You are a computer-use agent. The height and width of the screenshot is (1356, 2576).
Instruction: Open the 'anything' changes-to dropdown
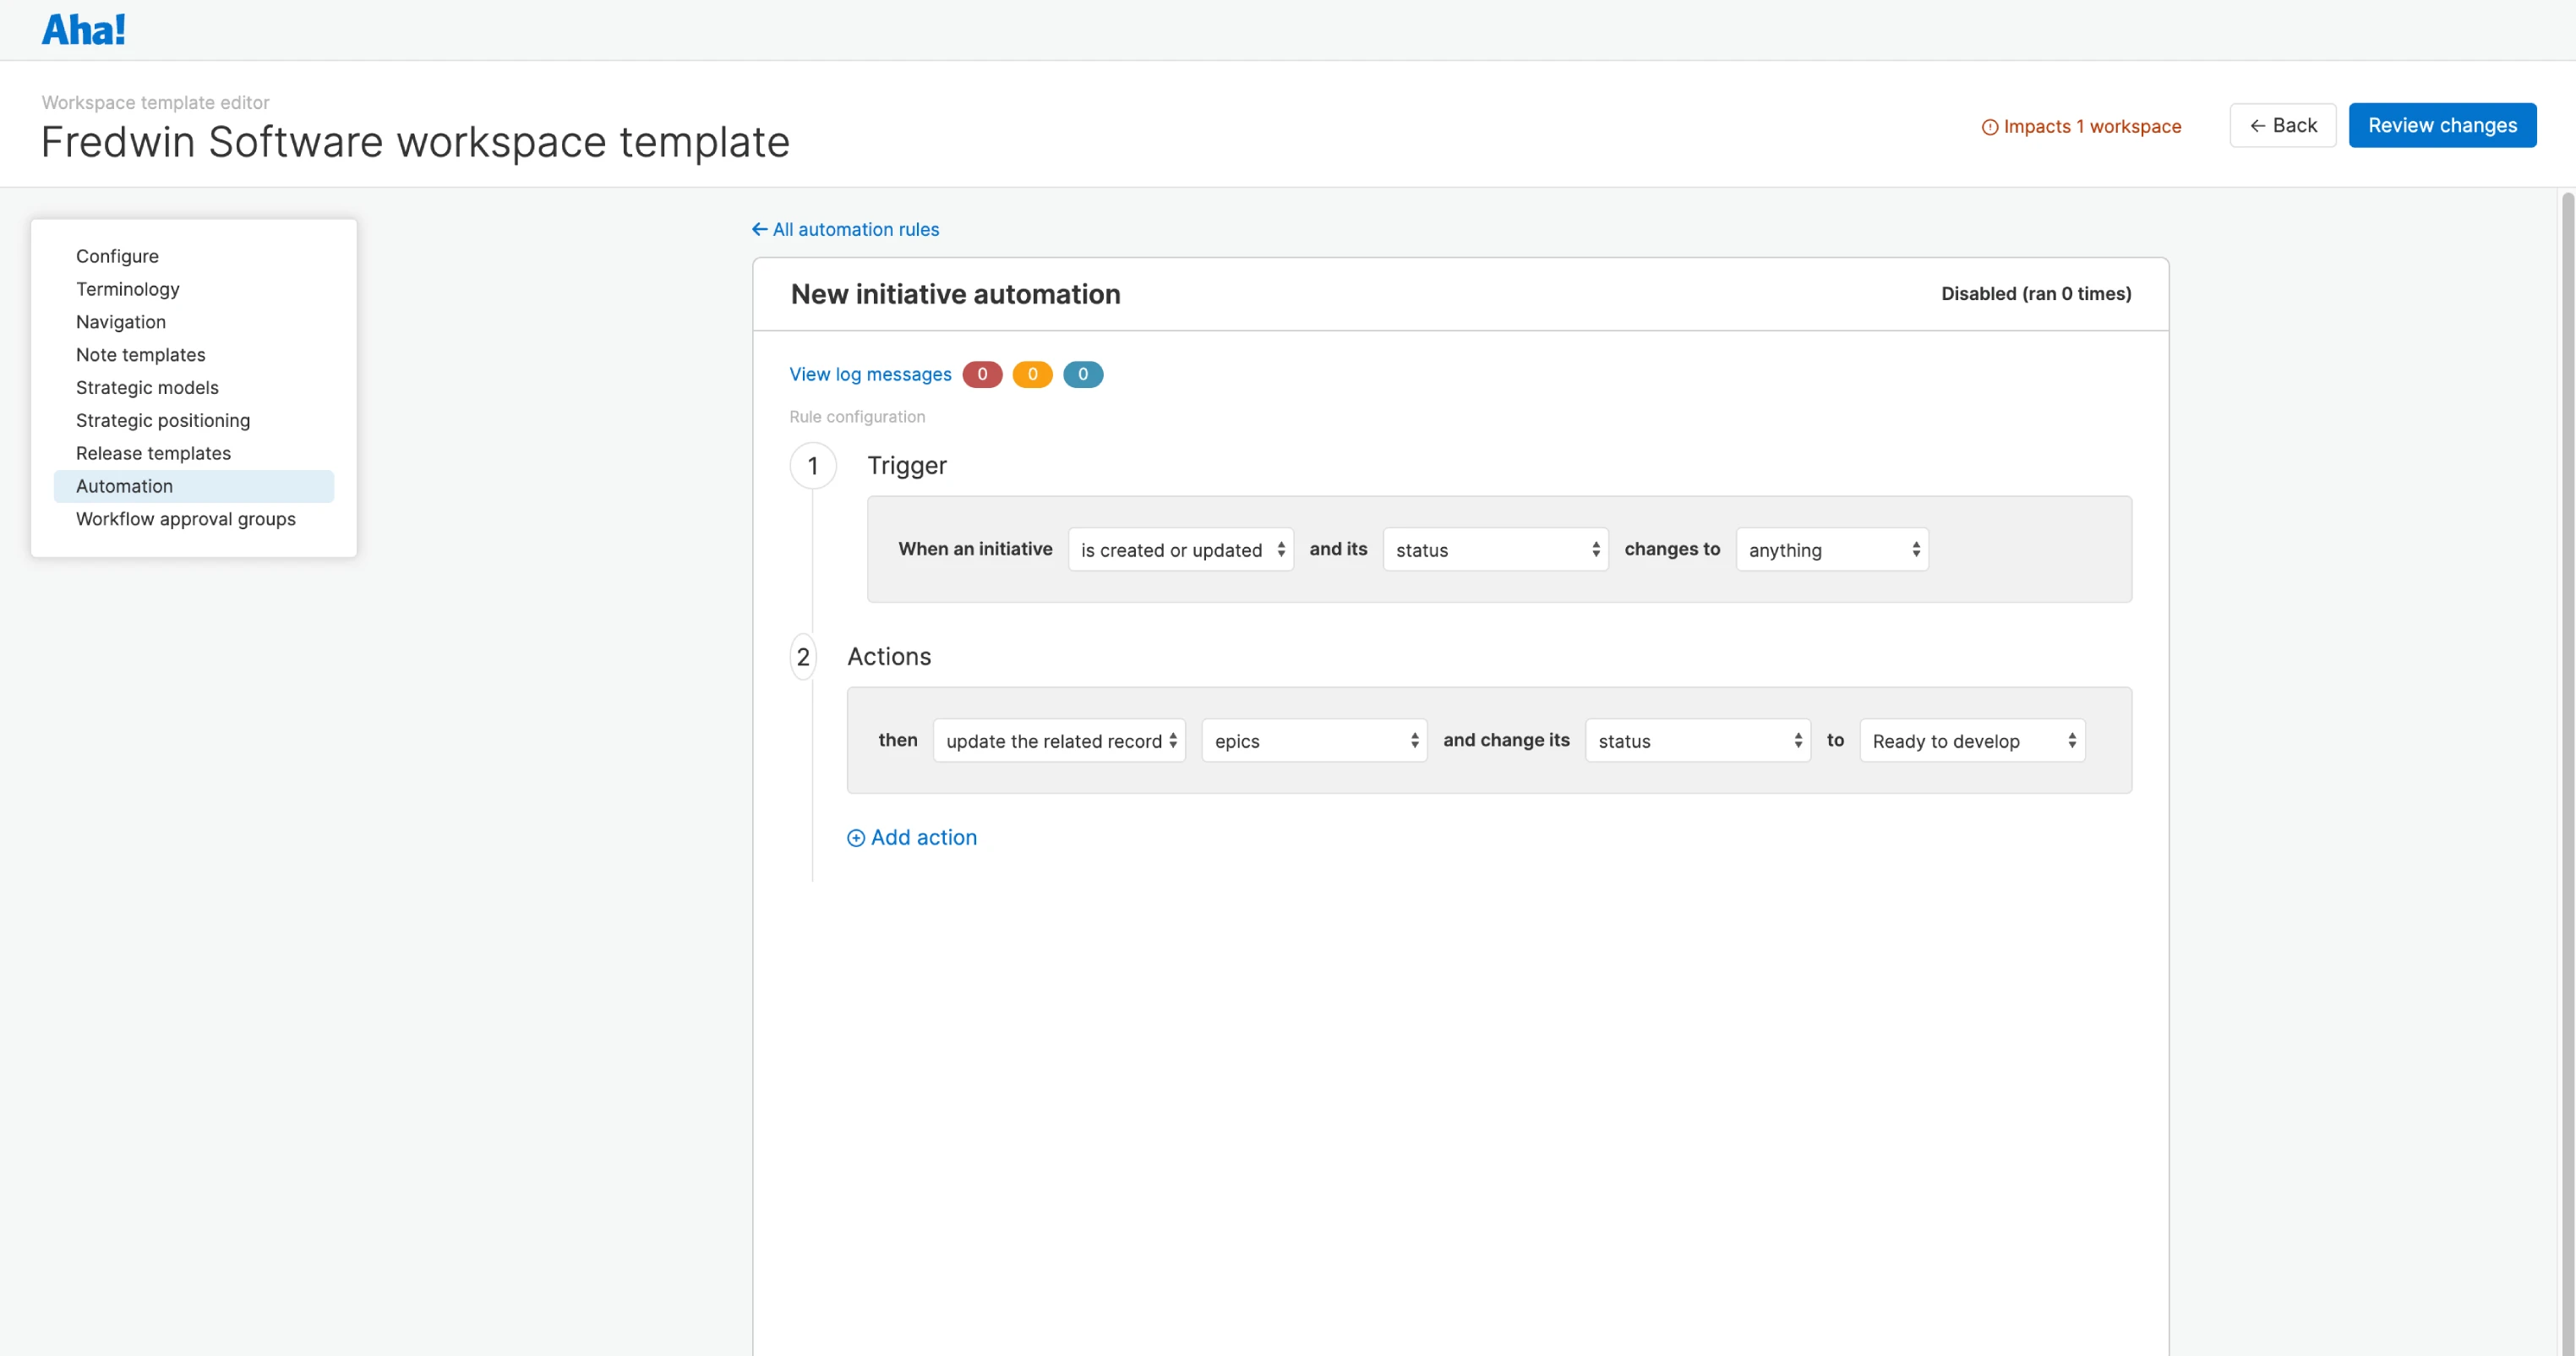[1831, 549]
